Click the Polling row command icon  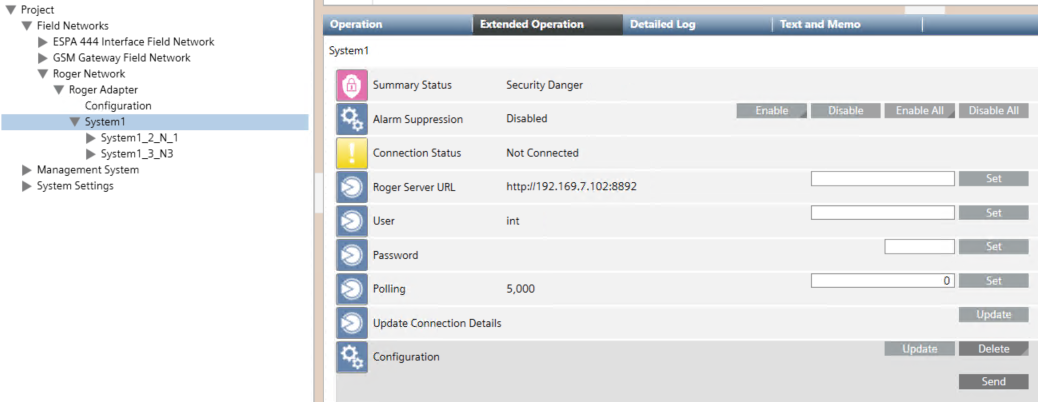coord(351,289)
